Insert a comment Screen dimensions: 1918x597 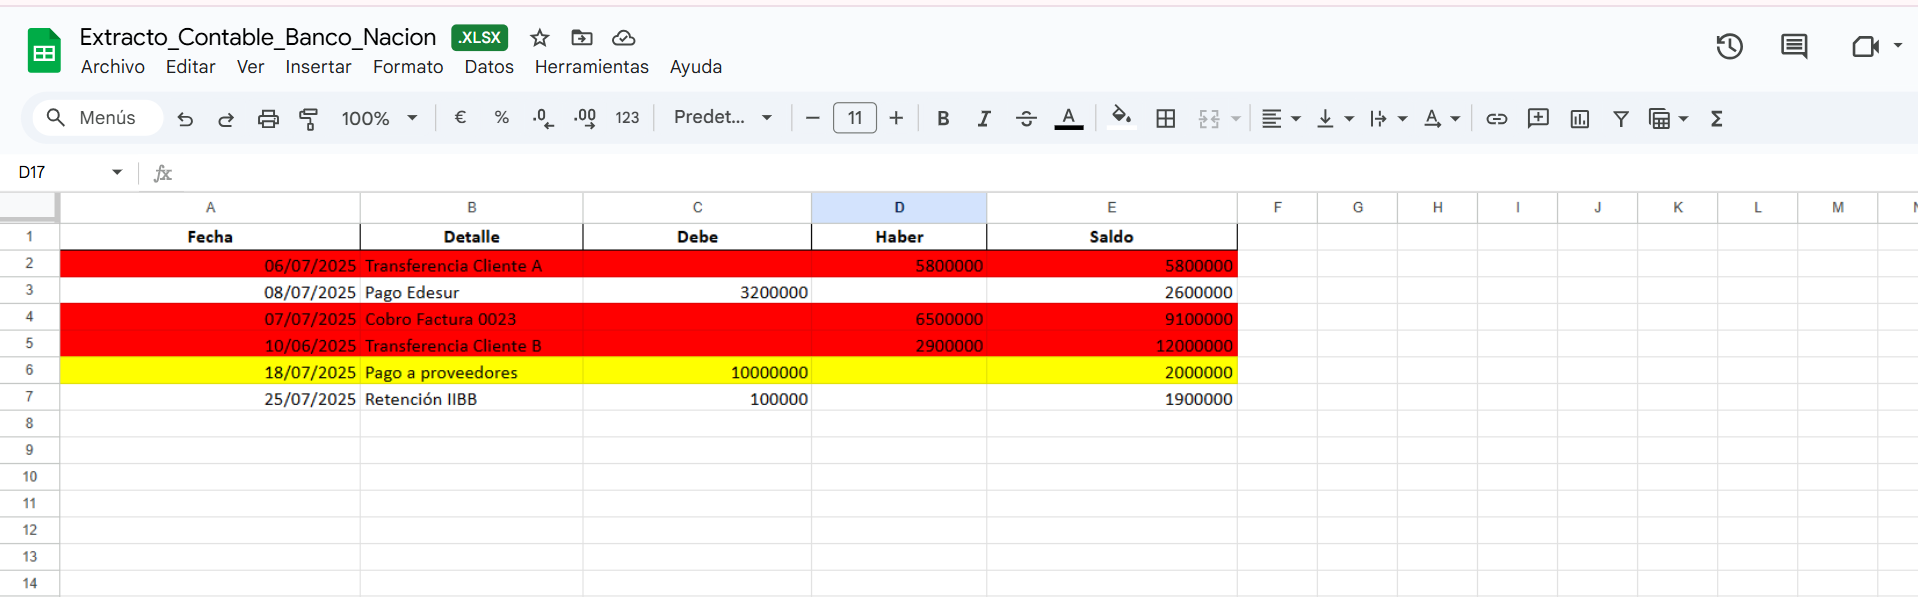pos(1538,118)
